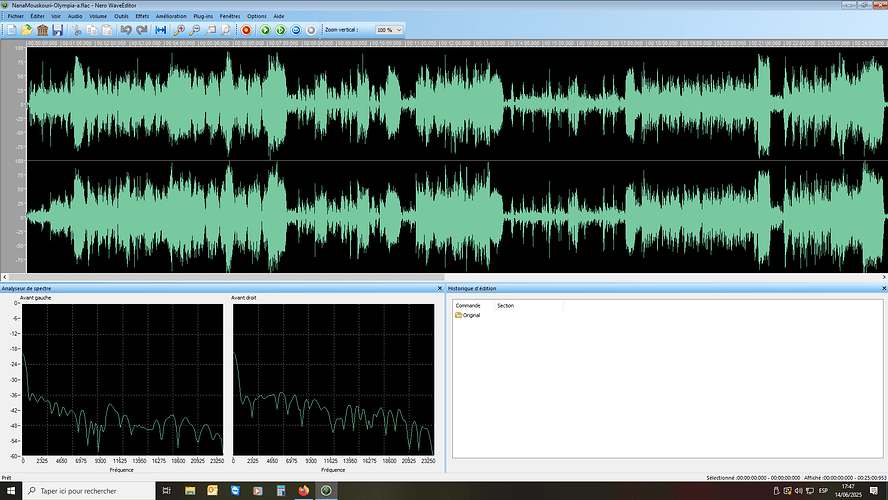Open the Options menu
Screen dimensions: 888x500
coord(257,16)
